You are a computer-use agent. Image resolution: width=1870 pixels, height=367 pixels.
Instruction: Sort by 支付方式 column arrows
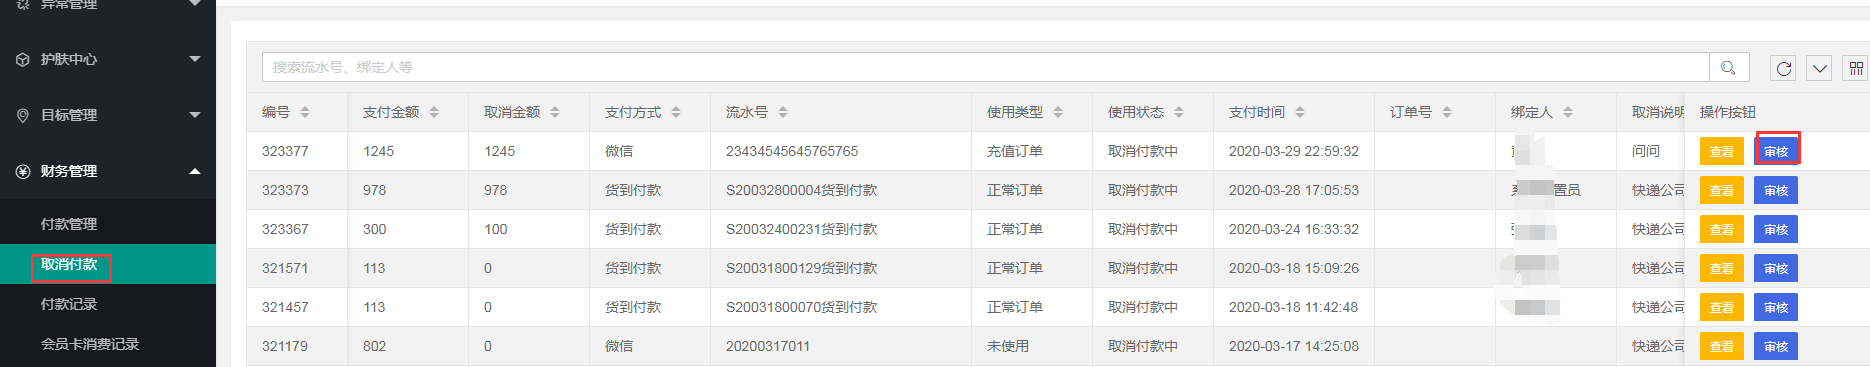coord(676,112)
